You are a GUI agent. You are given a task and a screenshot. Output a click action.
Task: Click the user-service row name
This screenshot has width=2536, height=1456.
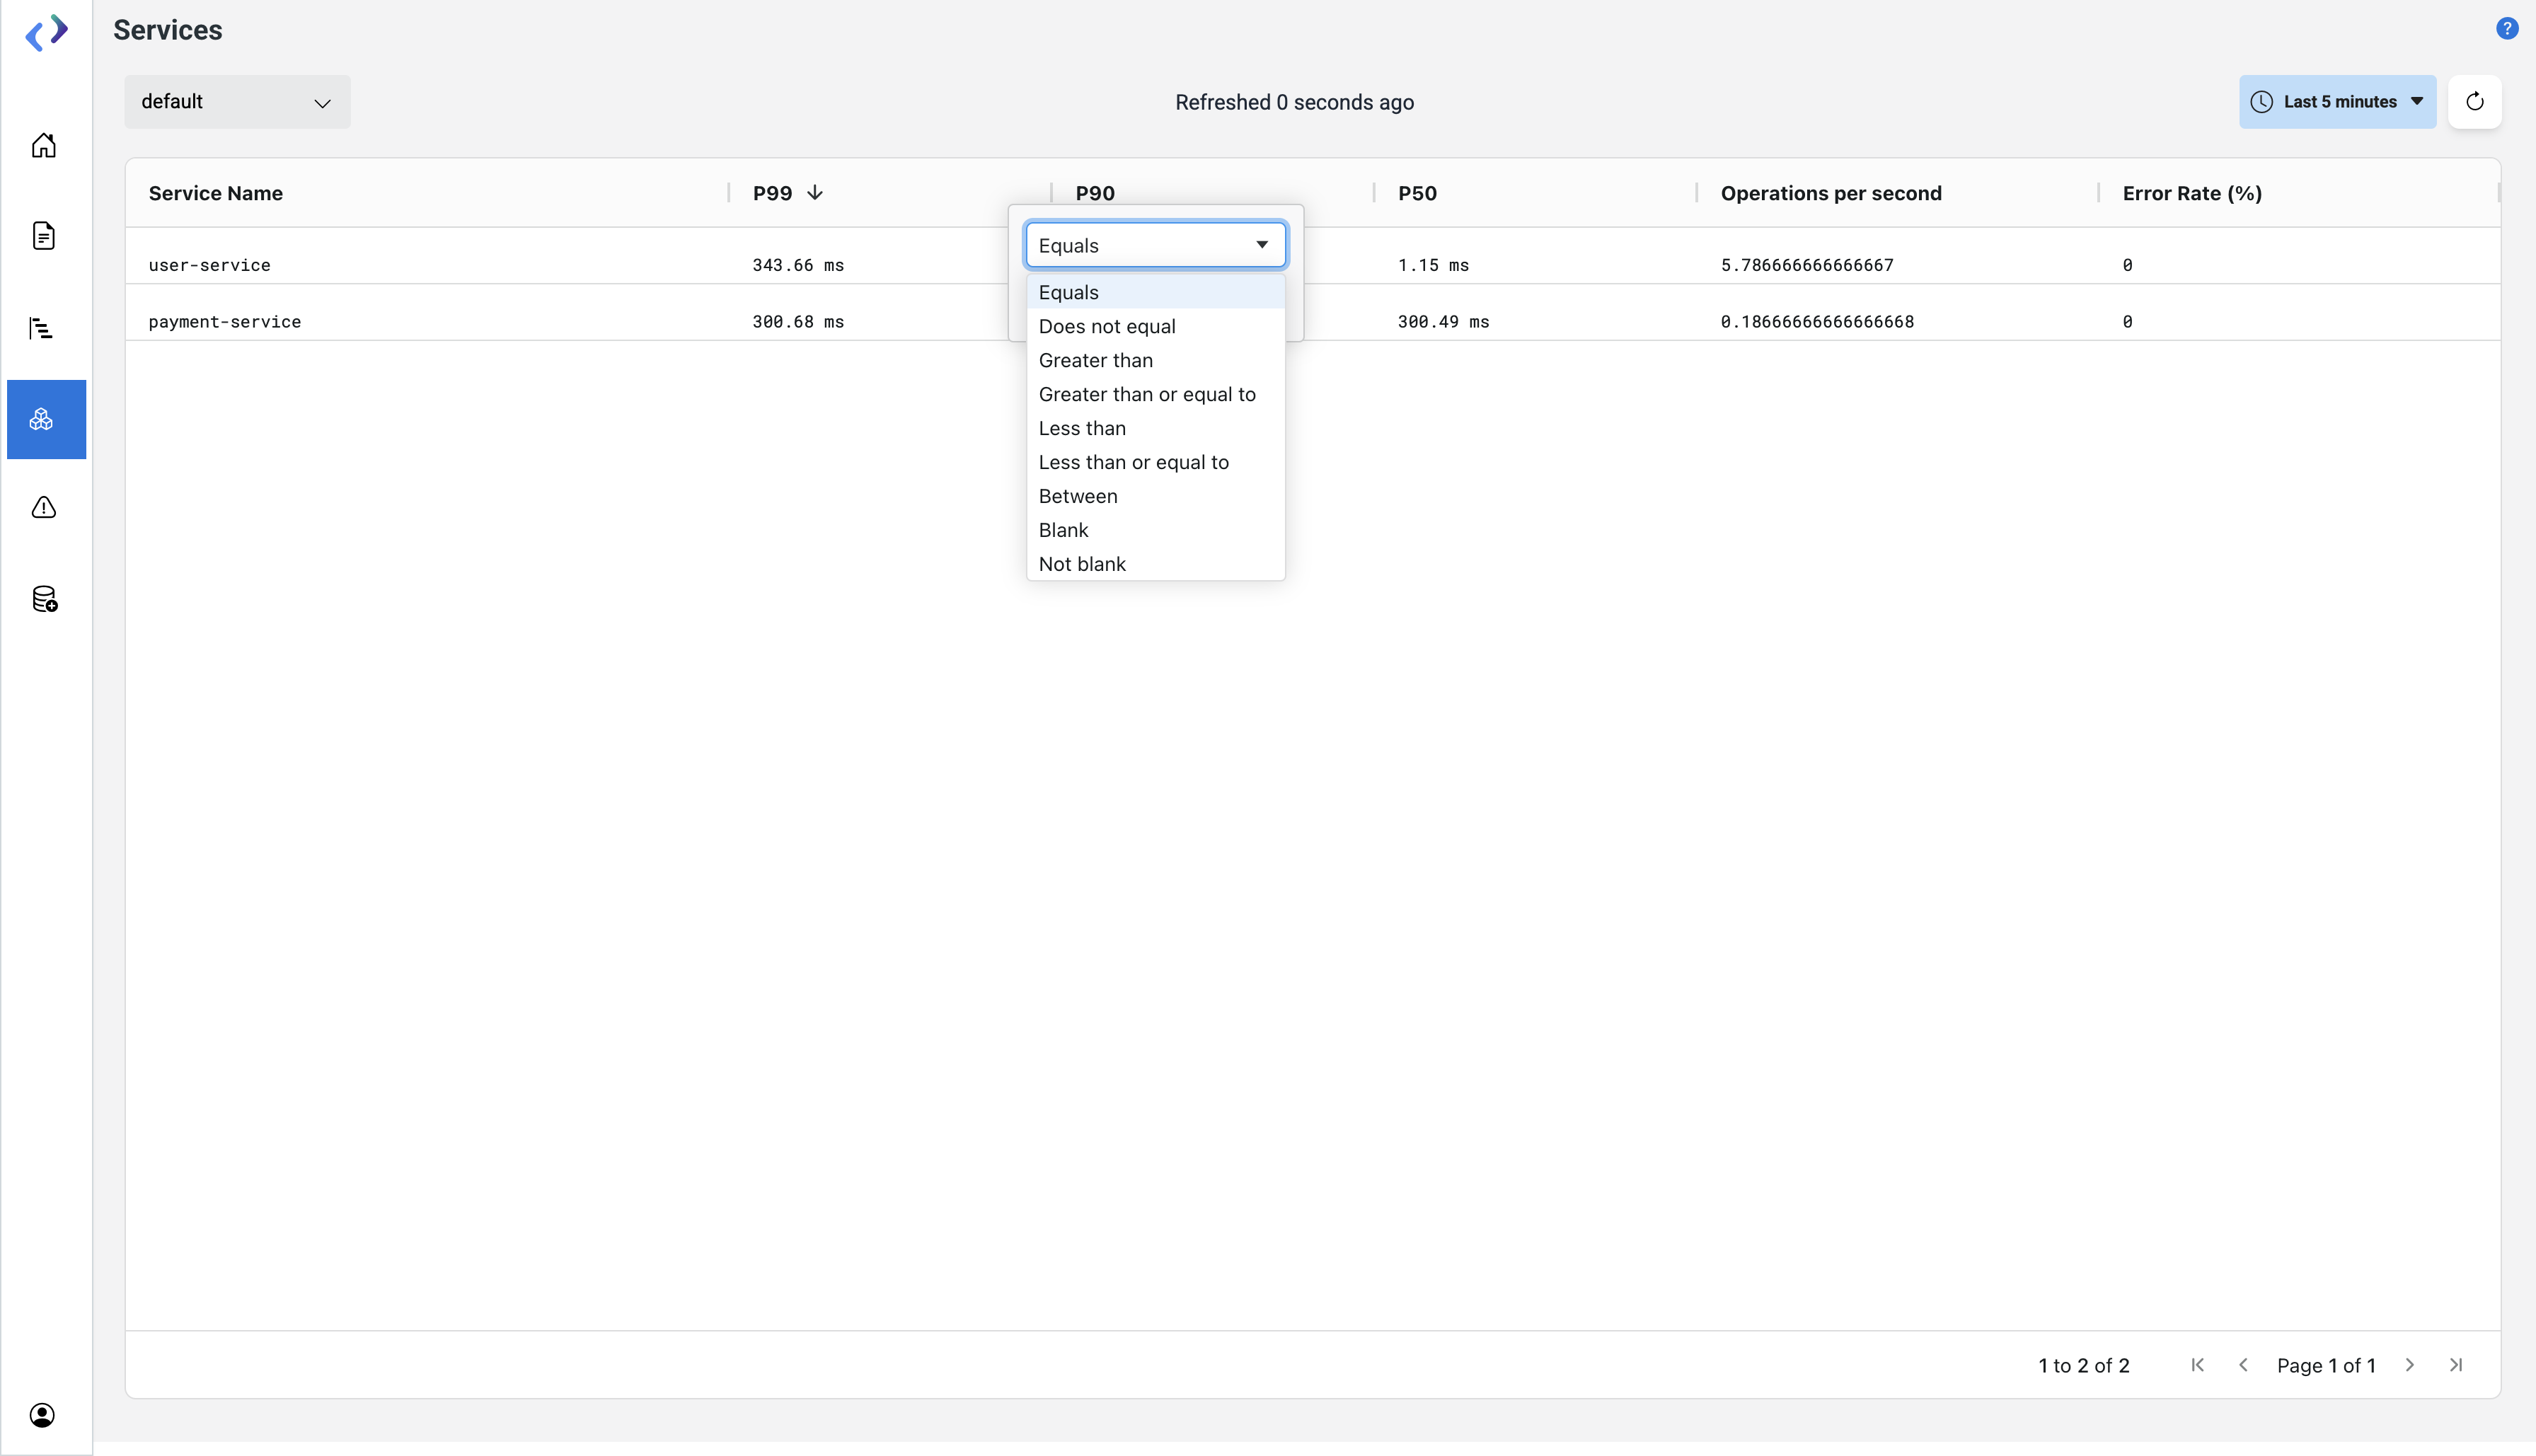point(209,265)
